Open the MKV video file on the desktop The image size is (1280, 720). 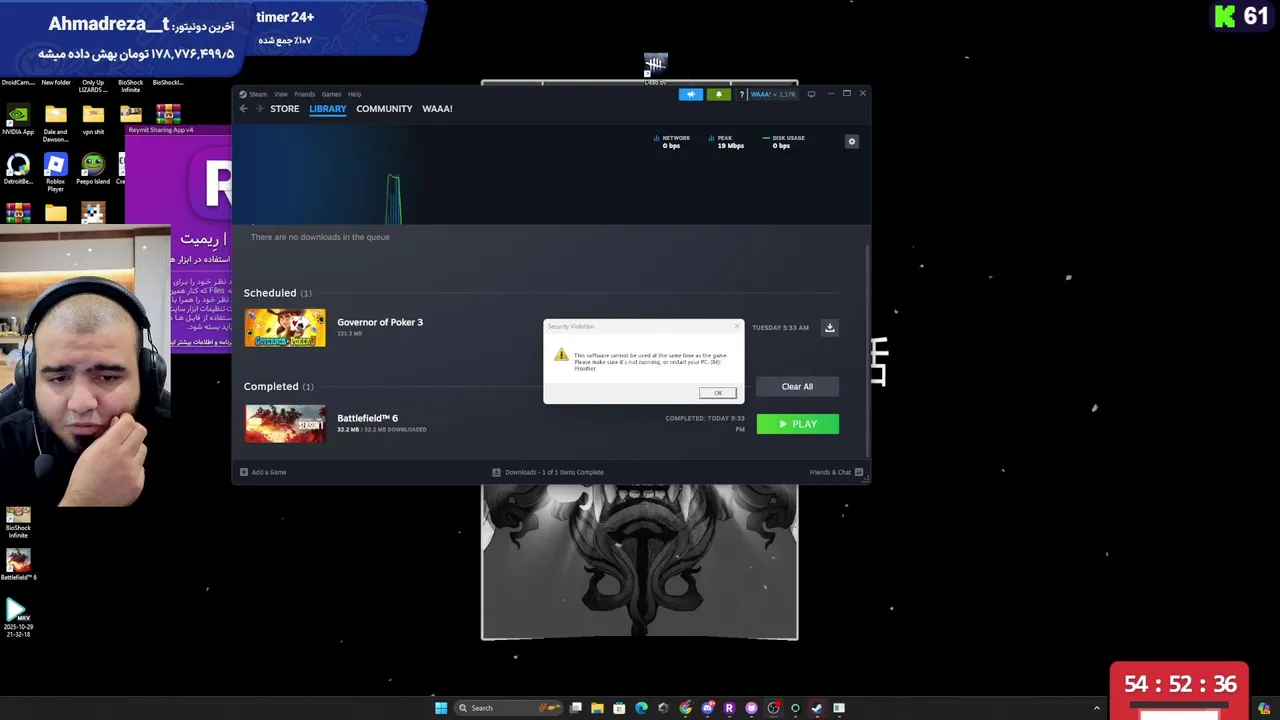pyautogui.click(x=18, y=618)
